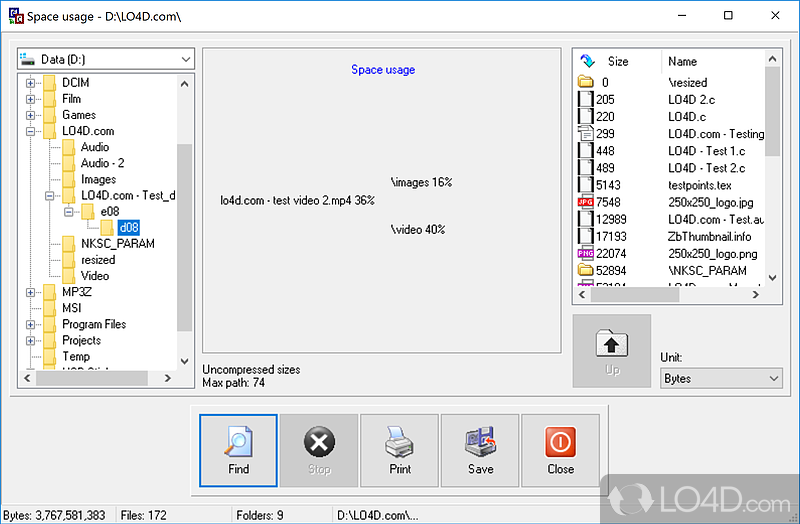800x524 pixels.
Task: Collapse the LO4D.com - Test_d folder node
Action: coord(49,195)
